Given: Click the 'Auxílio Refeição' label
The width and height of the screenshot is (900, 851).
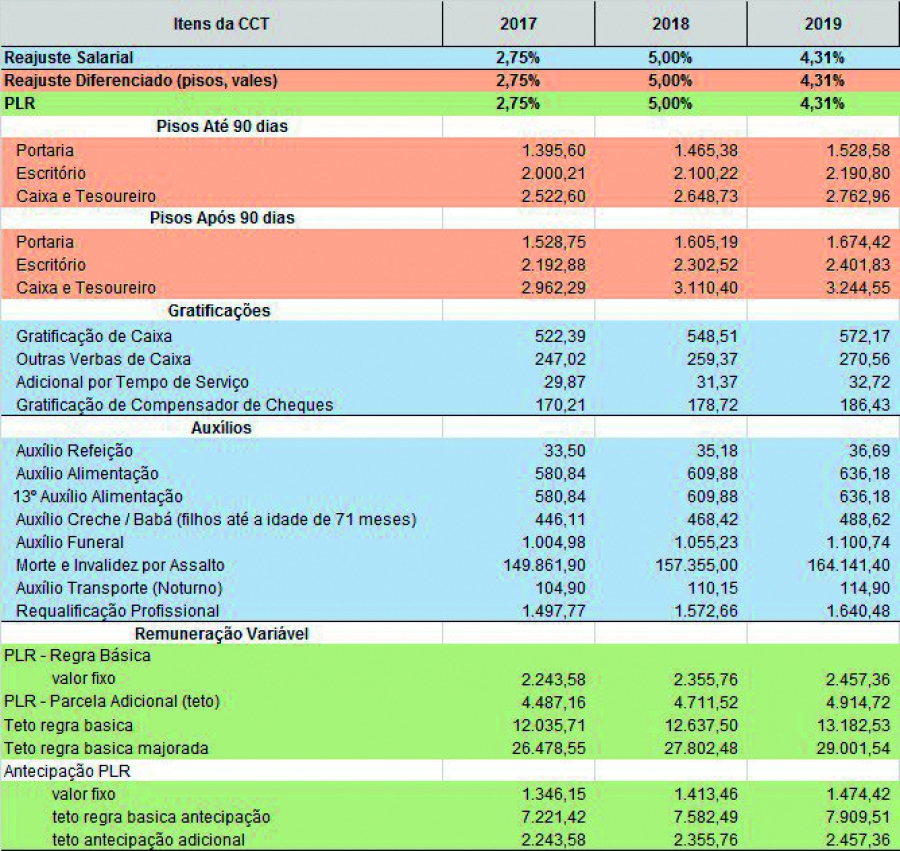Looking at the screenshot, I should [x=74, y=451].
